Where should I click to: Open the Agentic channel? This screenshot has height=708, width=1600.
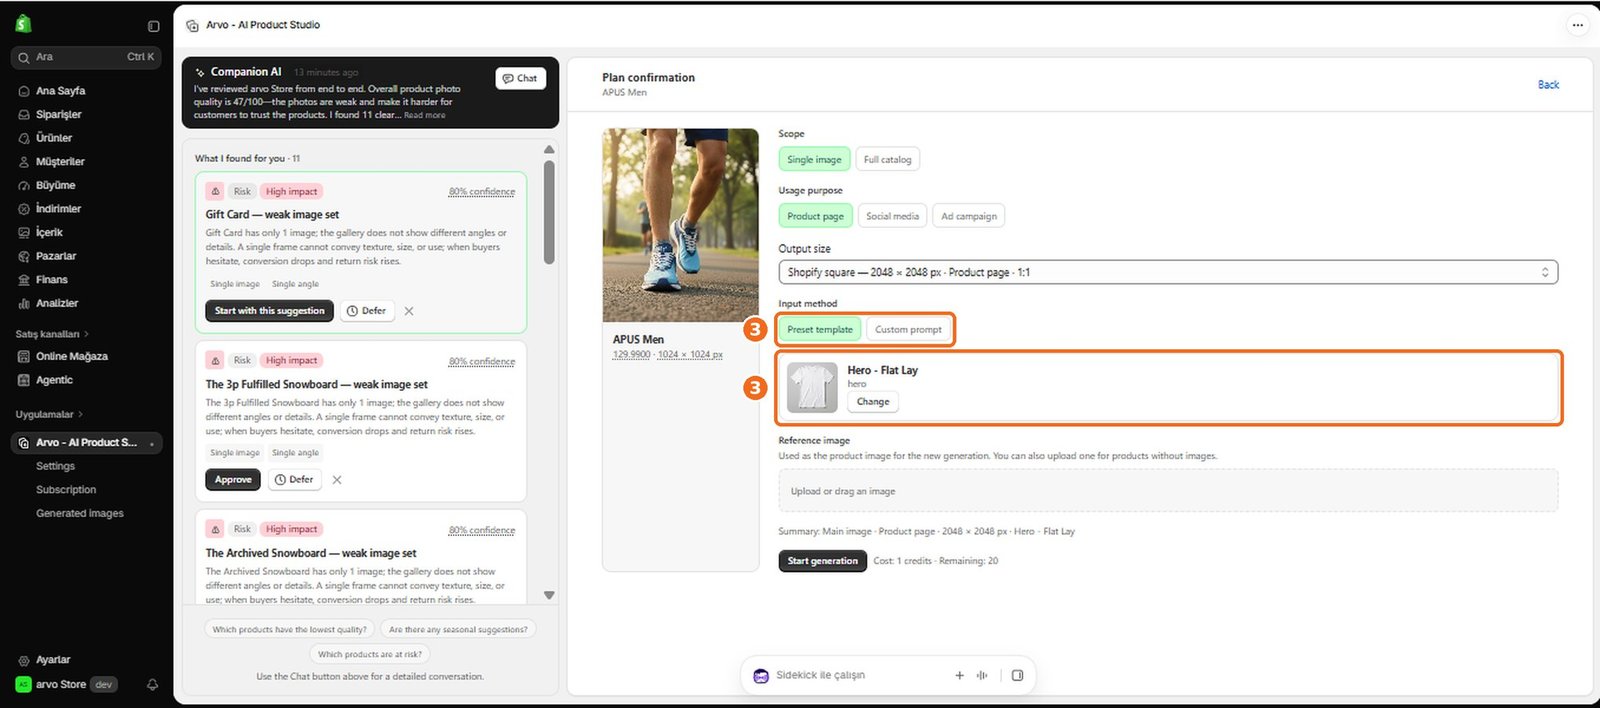54,380
